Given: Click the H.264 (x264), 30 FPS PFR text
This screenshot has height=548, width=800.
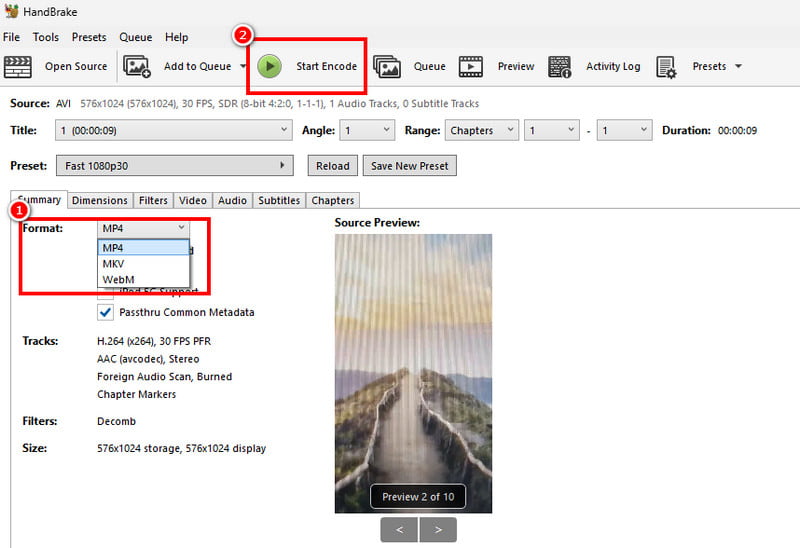Looking at the screenshot, I should [154, 341].
